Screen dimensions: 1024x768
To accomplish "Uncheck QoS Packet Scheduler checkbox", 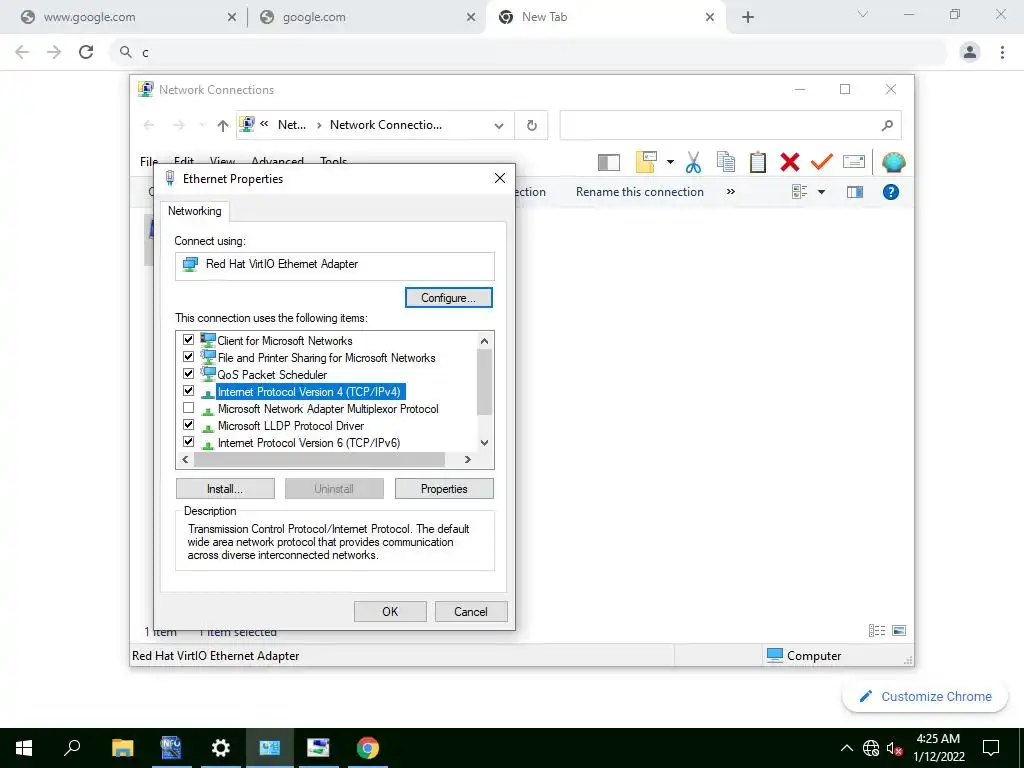I will [189, 374].
